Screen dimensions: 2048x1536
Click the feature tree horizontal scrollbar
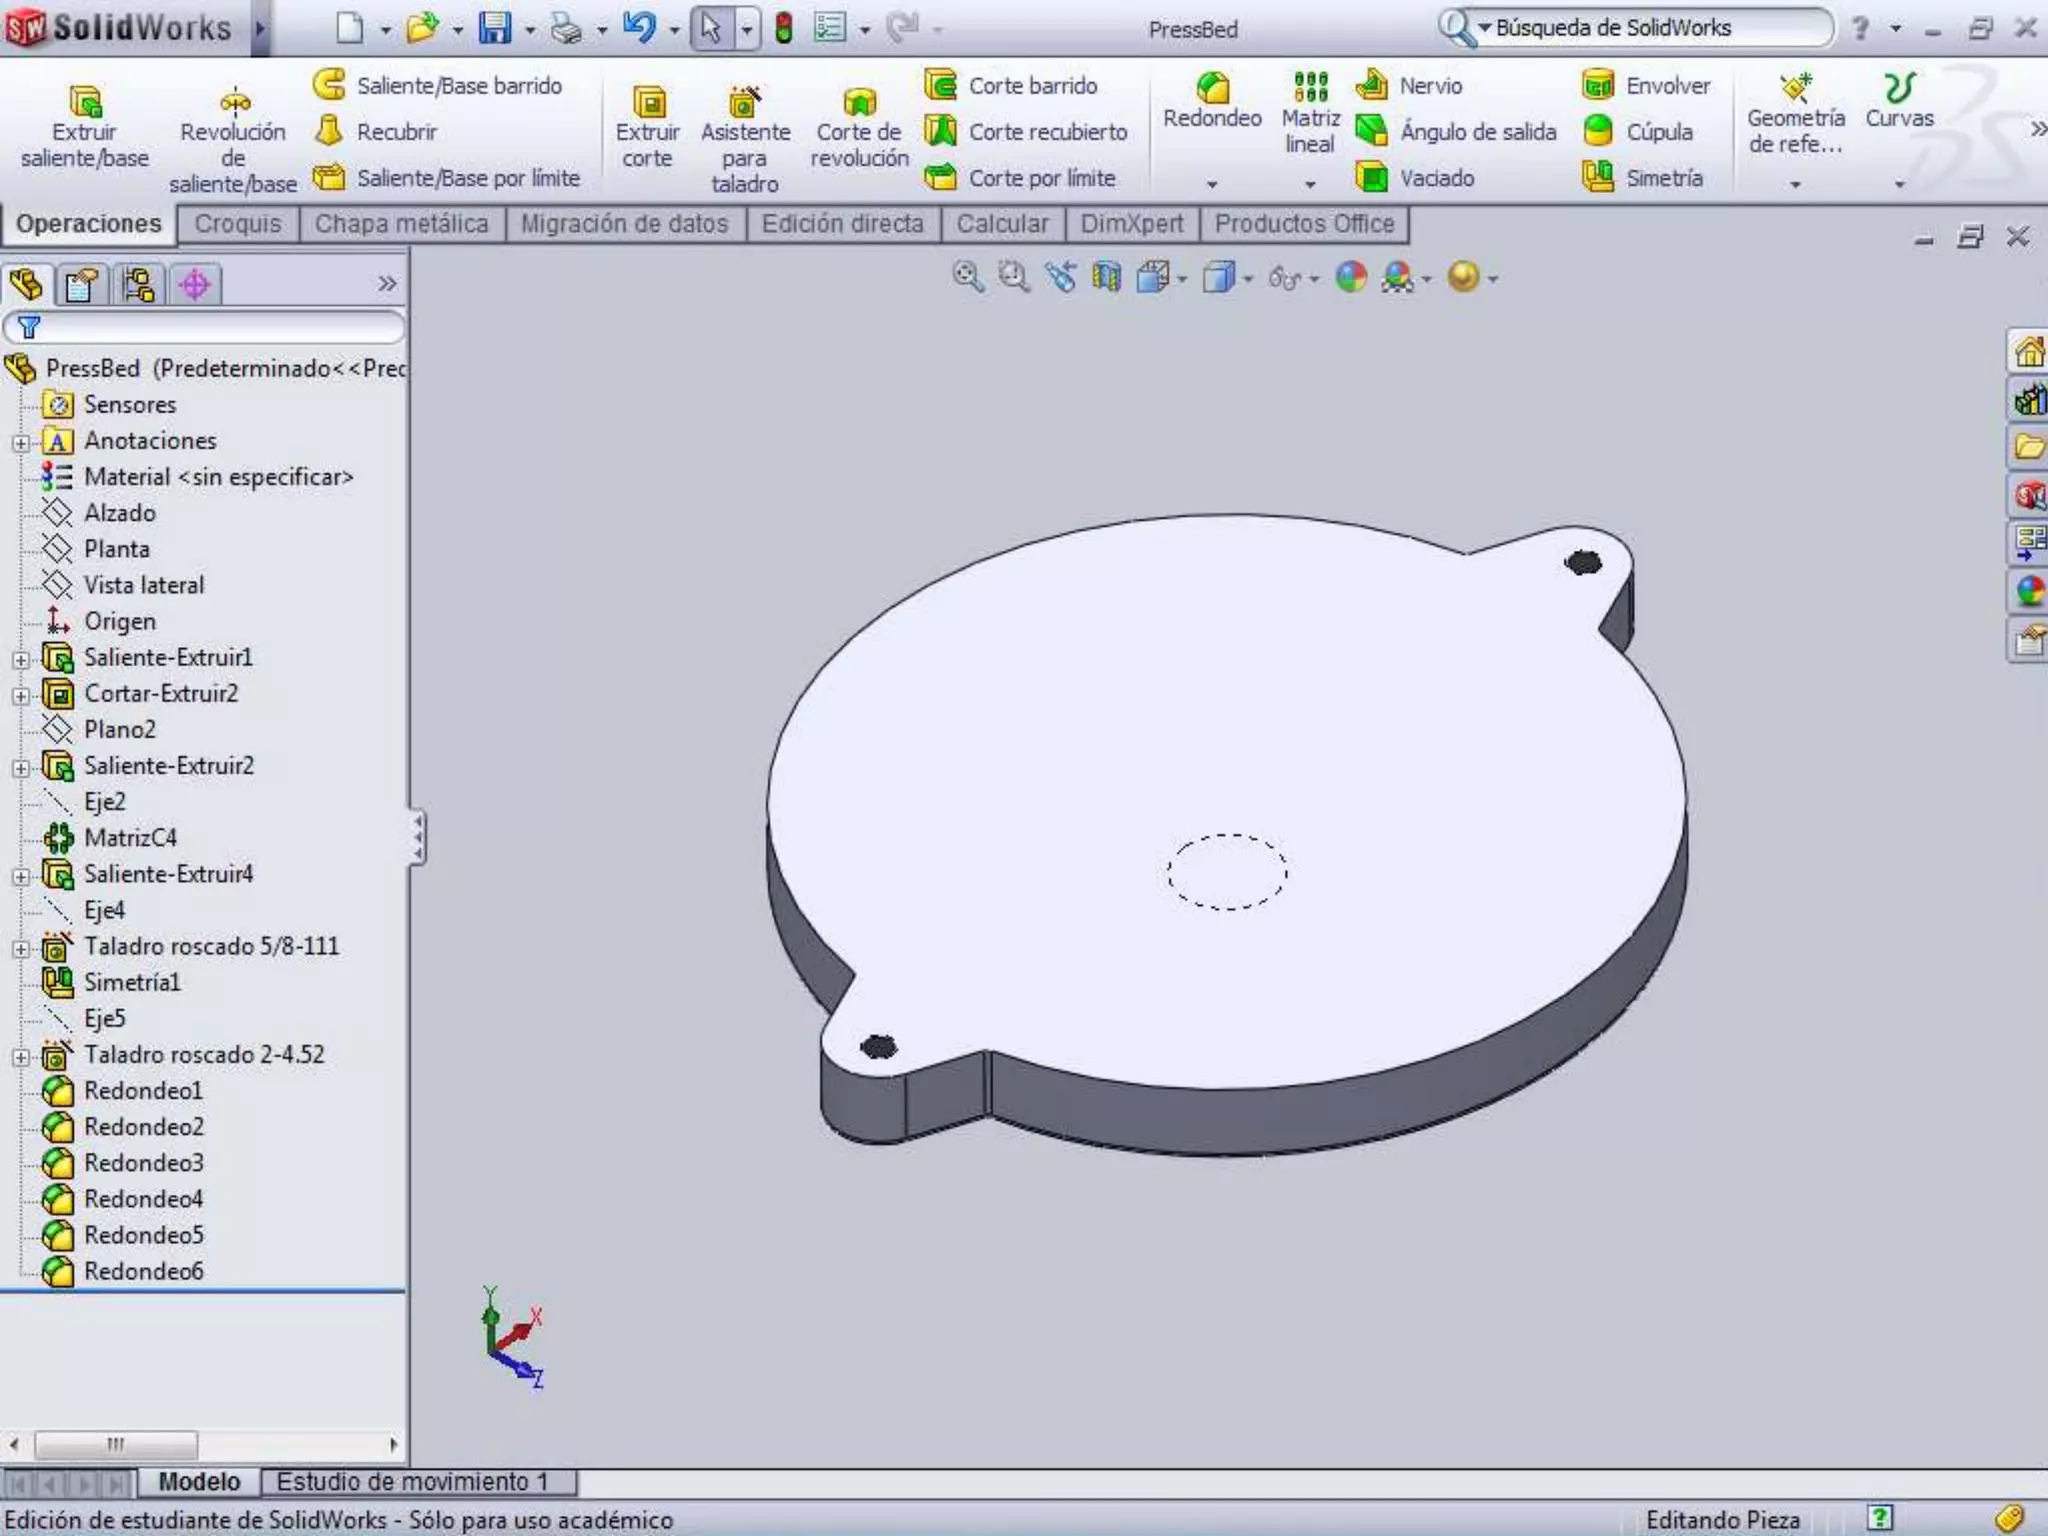click(x=116, y=1445)
